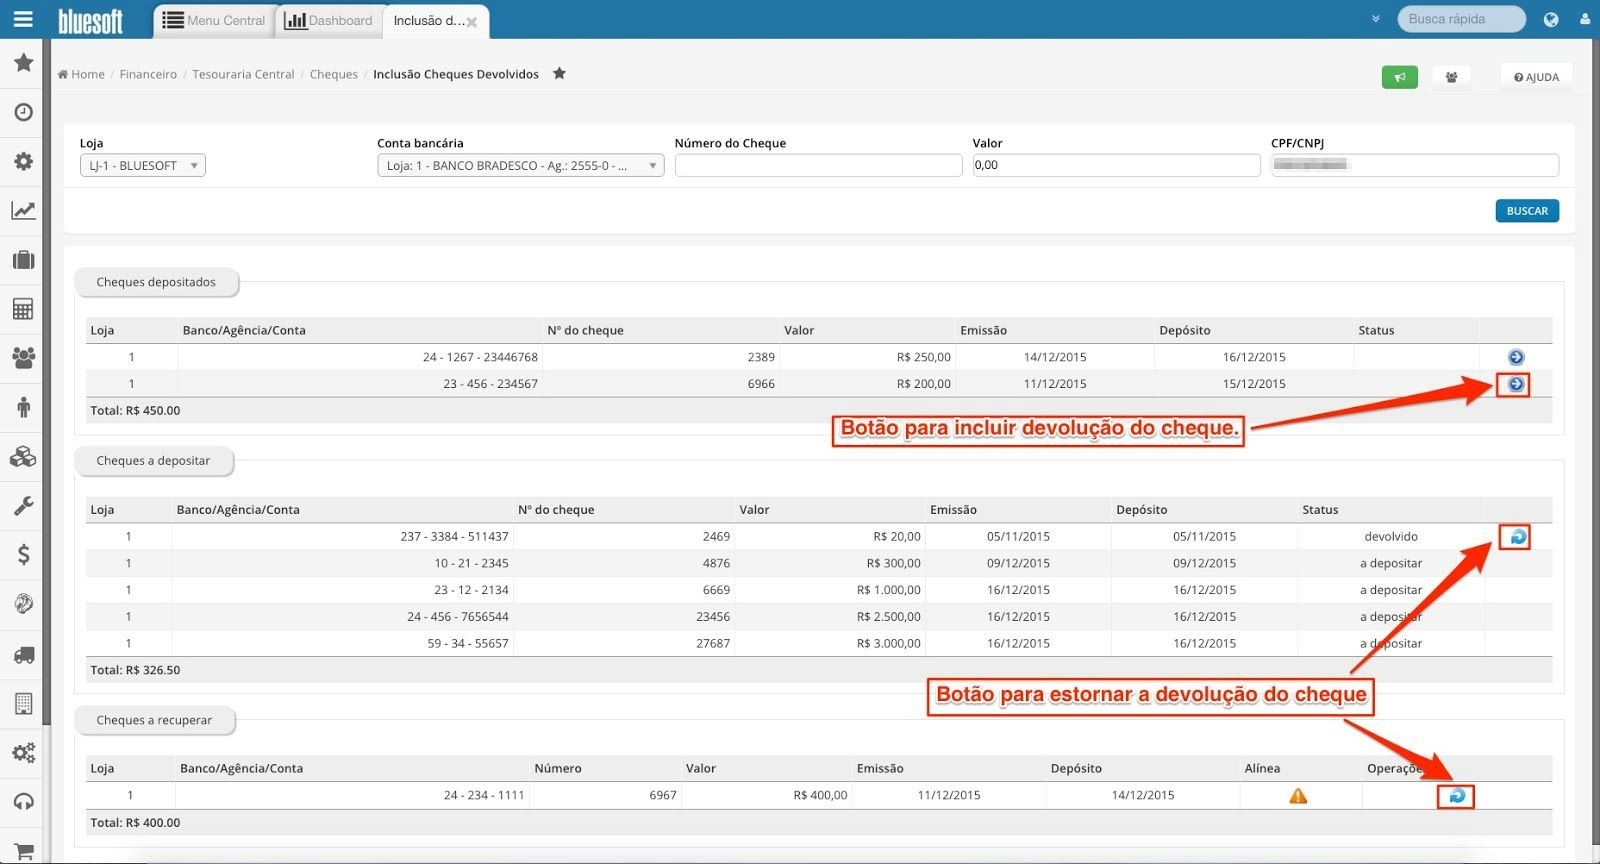
Task: Click the globe icon in top bar
Action: click(1551, 19)
